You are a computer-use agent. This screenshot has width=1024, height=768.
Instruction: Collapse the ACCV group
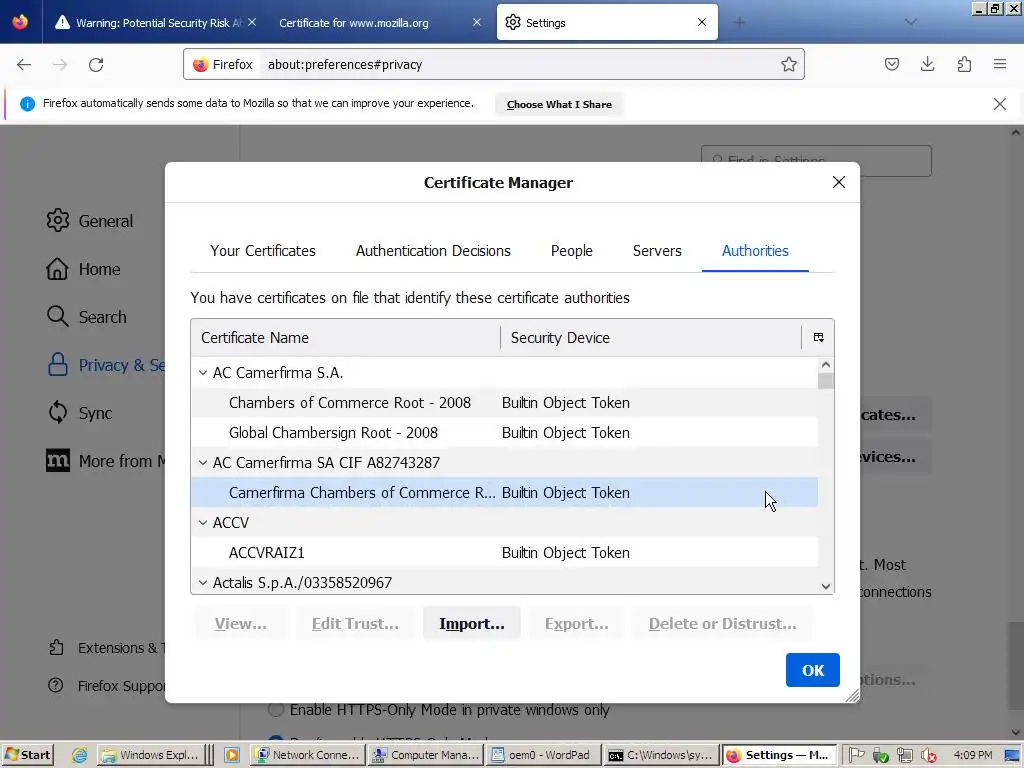[x=202, y=523]
